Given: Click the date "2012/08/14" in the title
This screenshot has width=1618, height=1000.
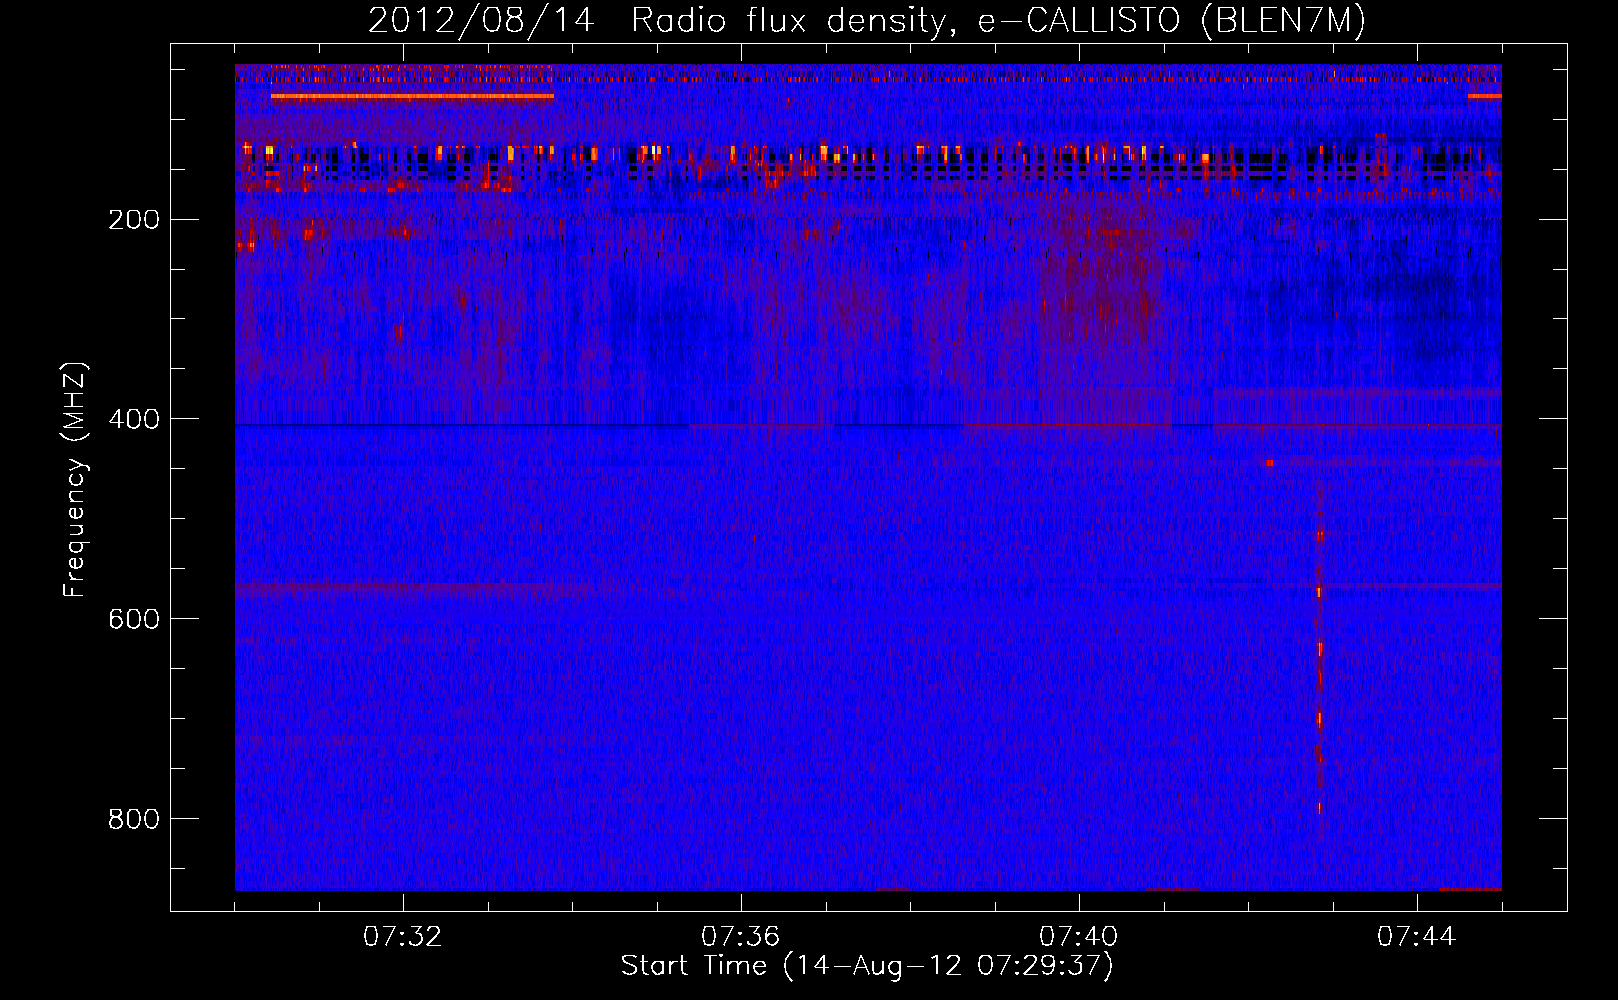Looking at the screenshot, I should (481, 21).
